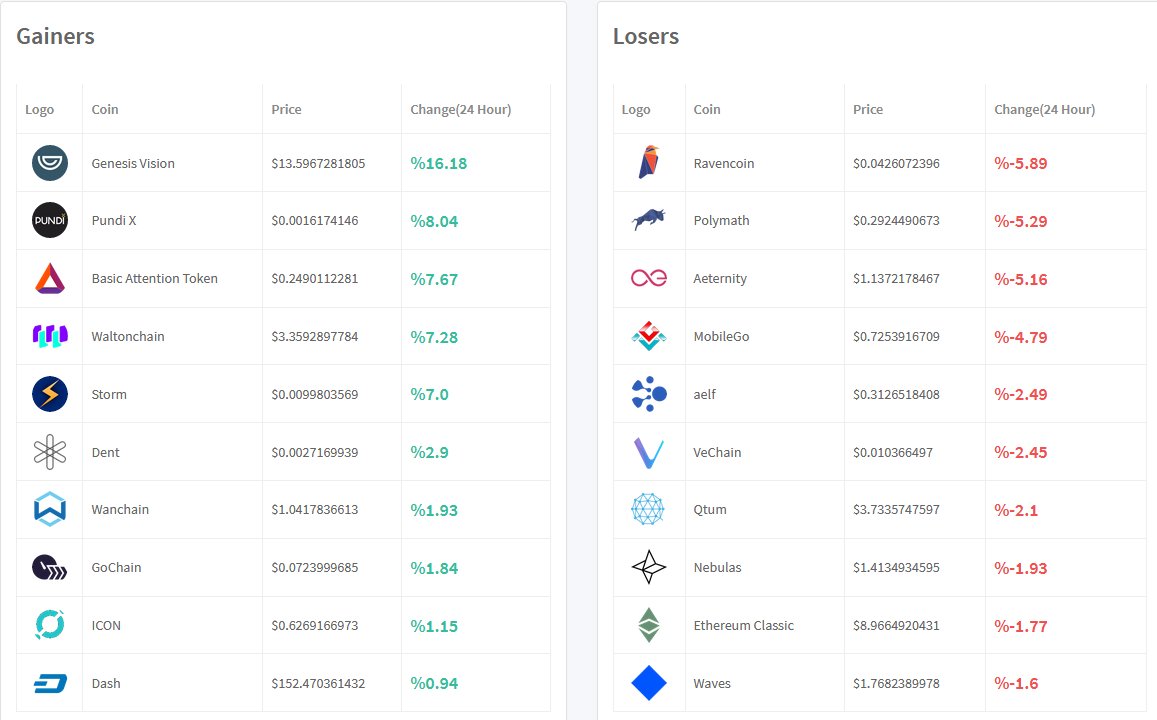
Task: Select the Polymath price $0.2924490673
Action: [897, 221]
